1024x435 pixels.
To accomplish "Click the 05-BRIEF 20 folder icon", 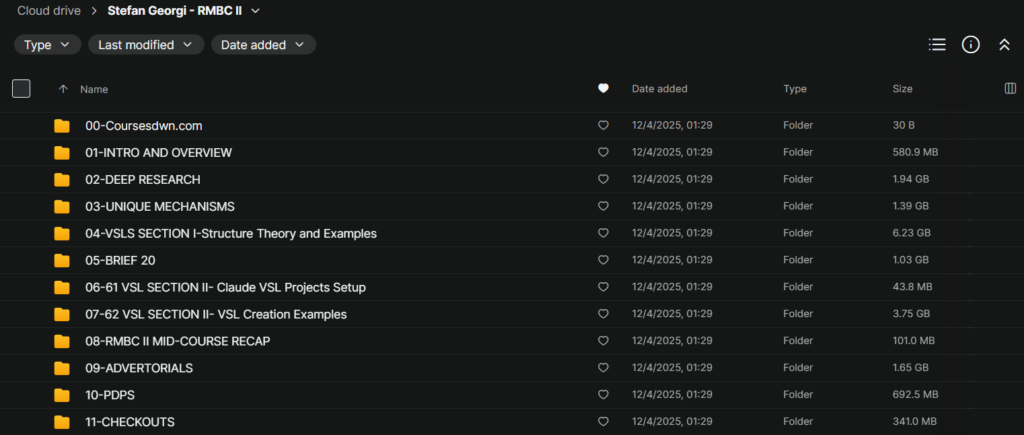I will 62,260.
